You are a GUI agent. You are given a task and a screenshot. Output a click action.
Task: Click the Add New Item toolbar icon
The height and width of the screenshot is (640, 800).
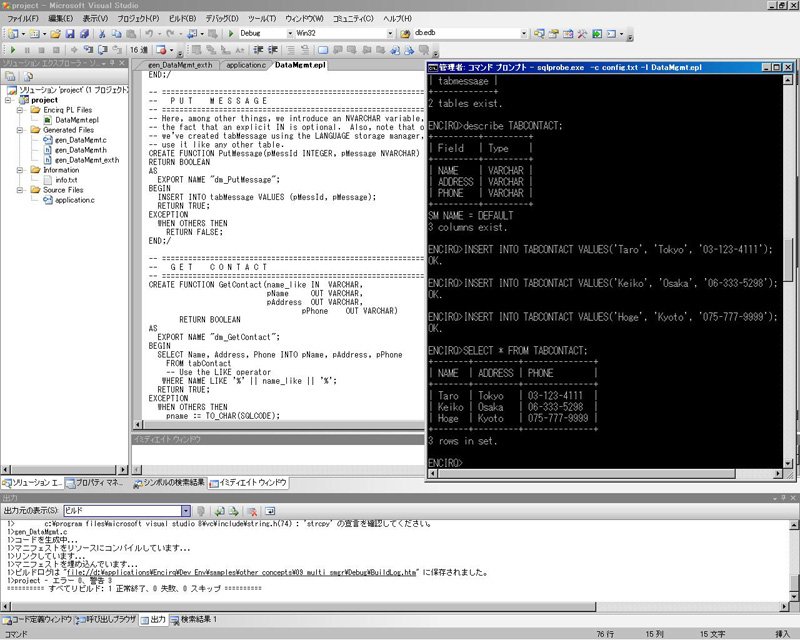[x=34, y=34]
